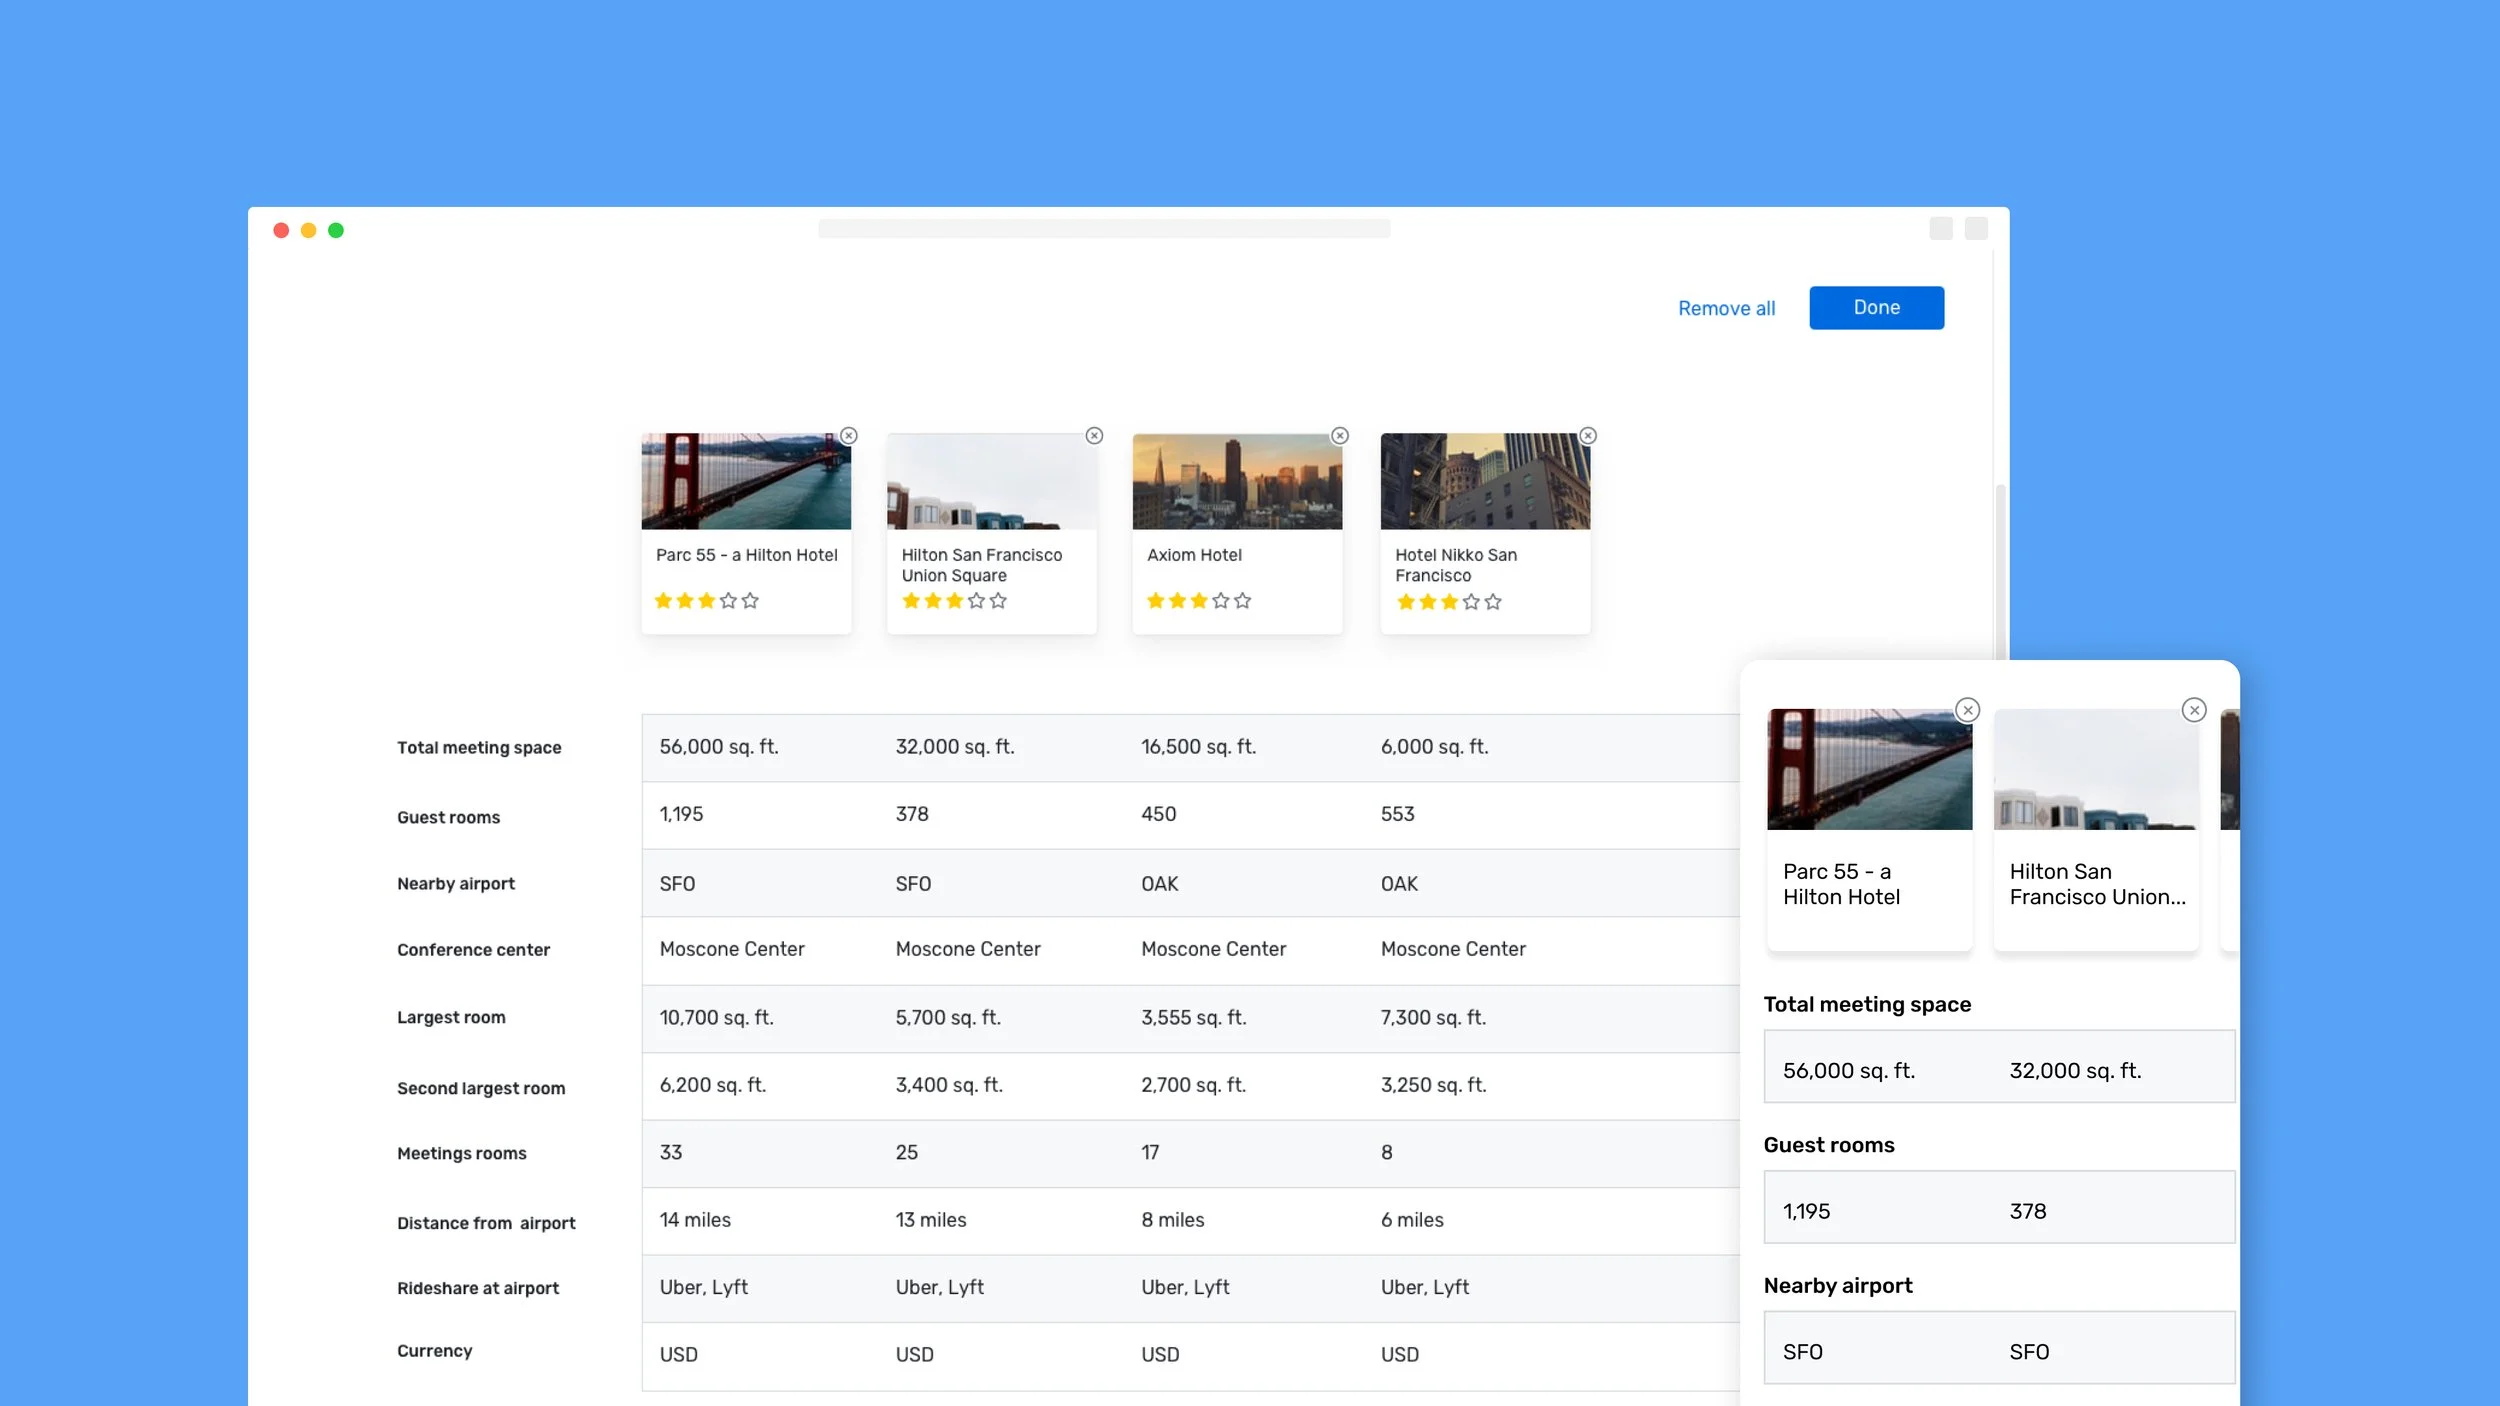
Task: Click fourth star on Hotel Nikko rating
Action: pyautogui.click(x=1471, y=602)
